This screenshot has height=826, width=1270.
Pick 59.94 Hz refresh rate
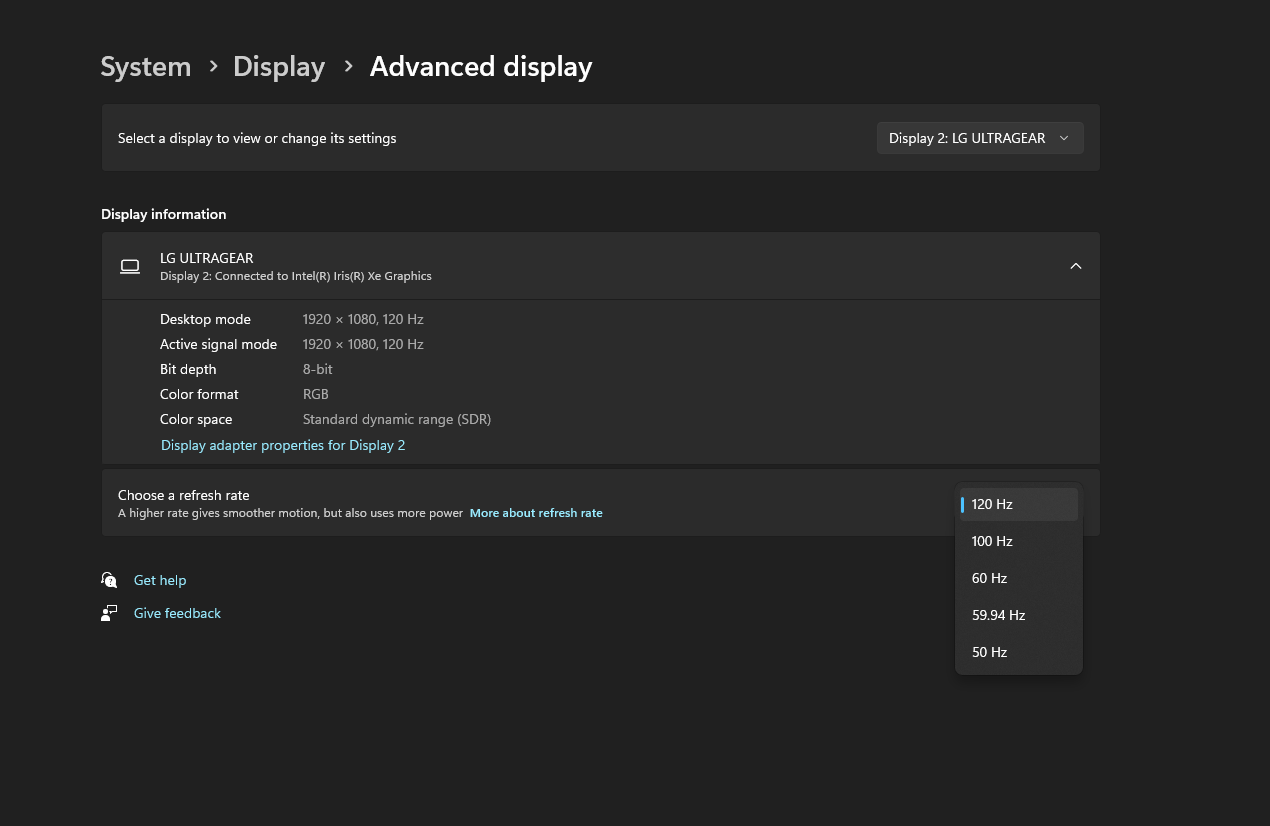coord(1018,615)
